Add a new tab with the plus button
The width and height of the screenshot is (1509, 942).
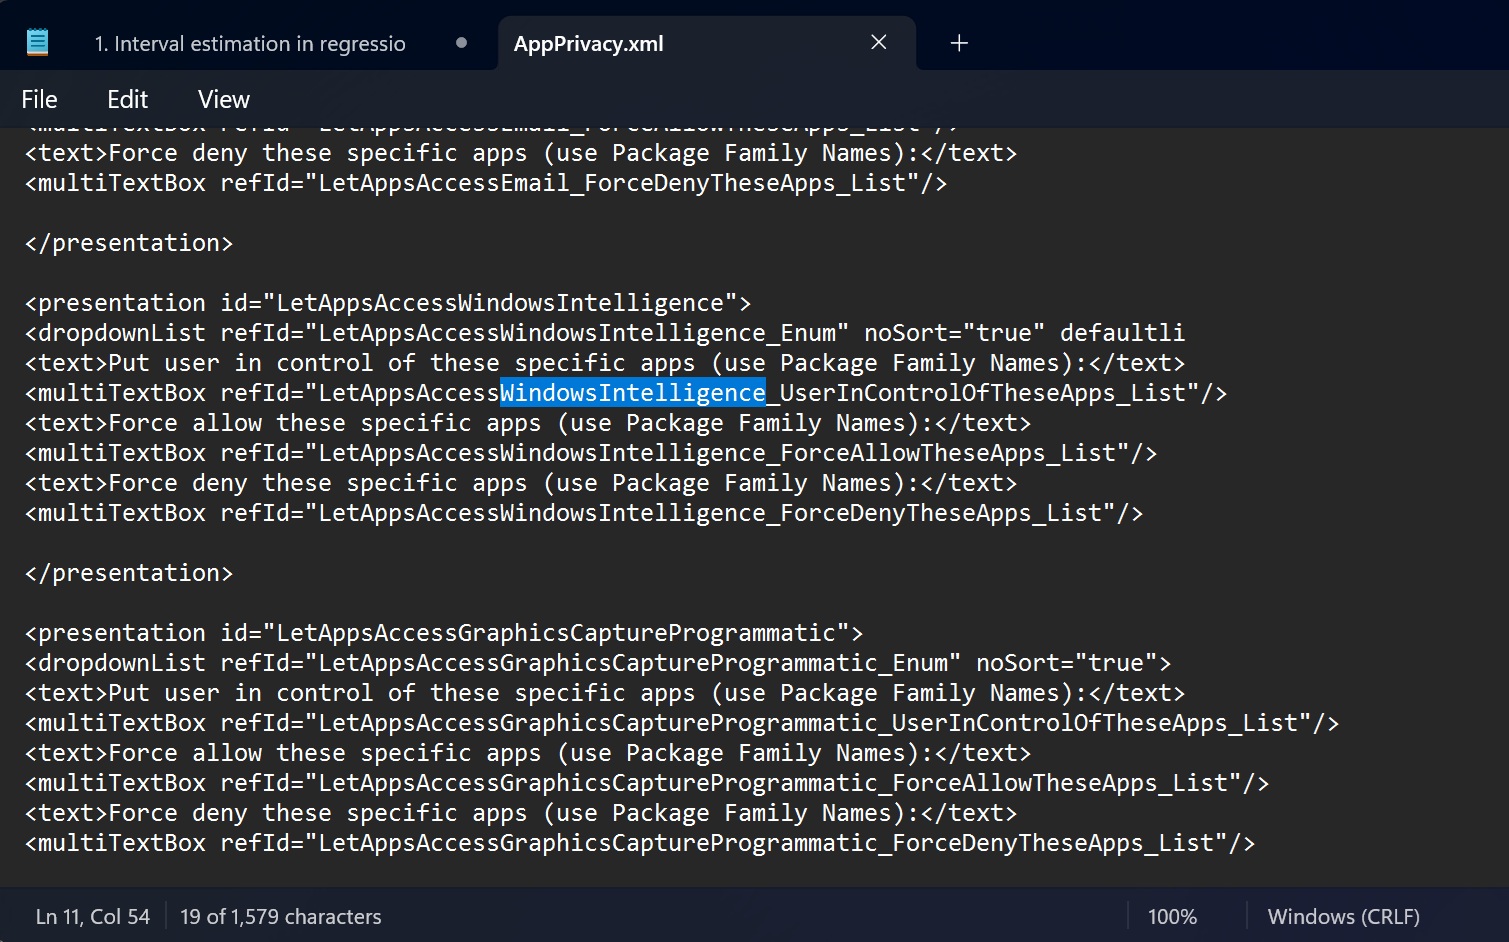coord(959,43)
